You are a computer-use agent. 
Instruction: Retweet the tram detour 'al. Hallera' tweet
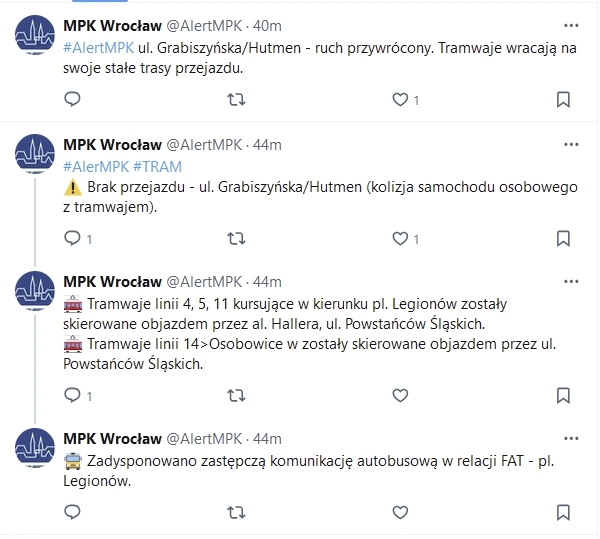tap(236, 395)
